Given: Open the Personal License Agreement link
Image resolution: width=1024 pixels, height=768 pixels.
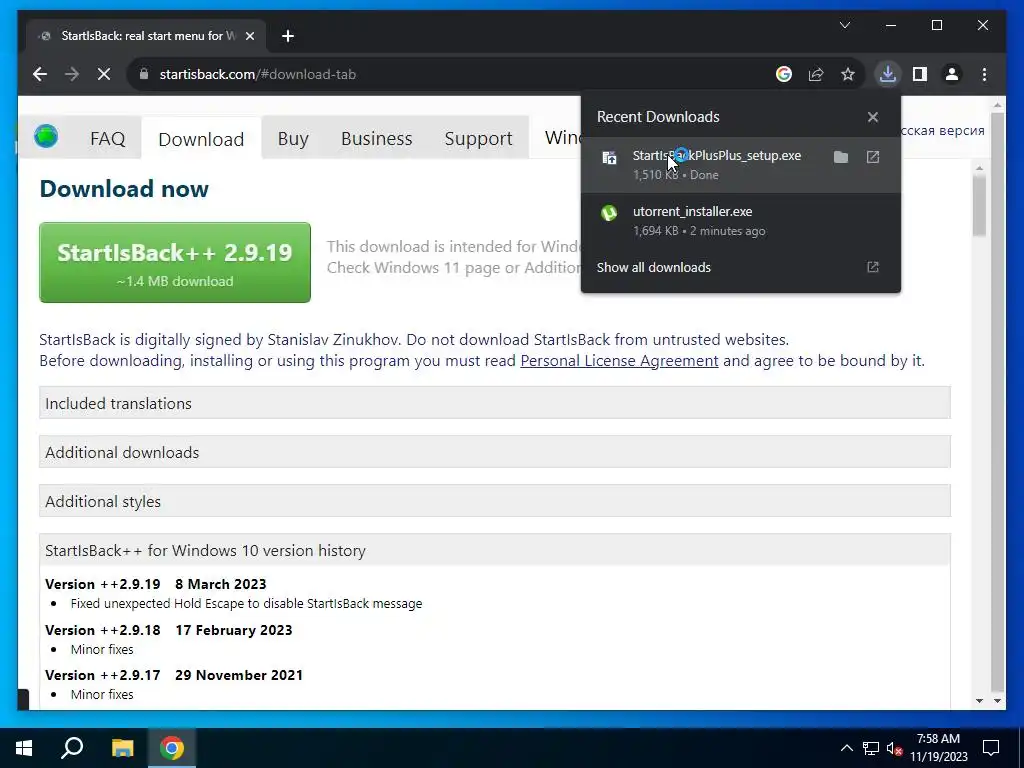Looking at the screenshot, I should point(619,360).
